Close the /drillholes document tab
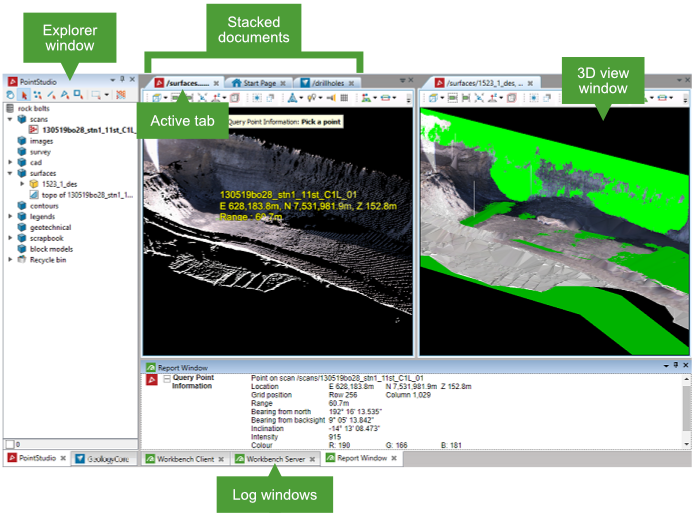The width and height of the screenshot is (694, 515). point(351,82)
